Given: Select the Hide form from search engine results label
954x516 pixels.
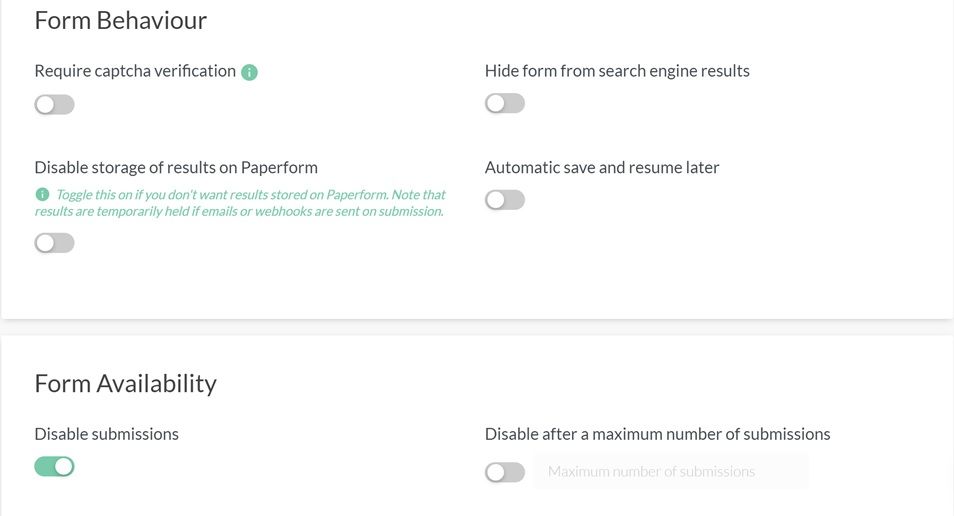Looking at the screenshot, I should [617, 71].
